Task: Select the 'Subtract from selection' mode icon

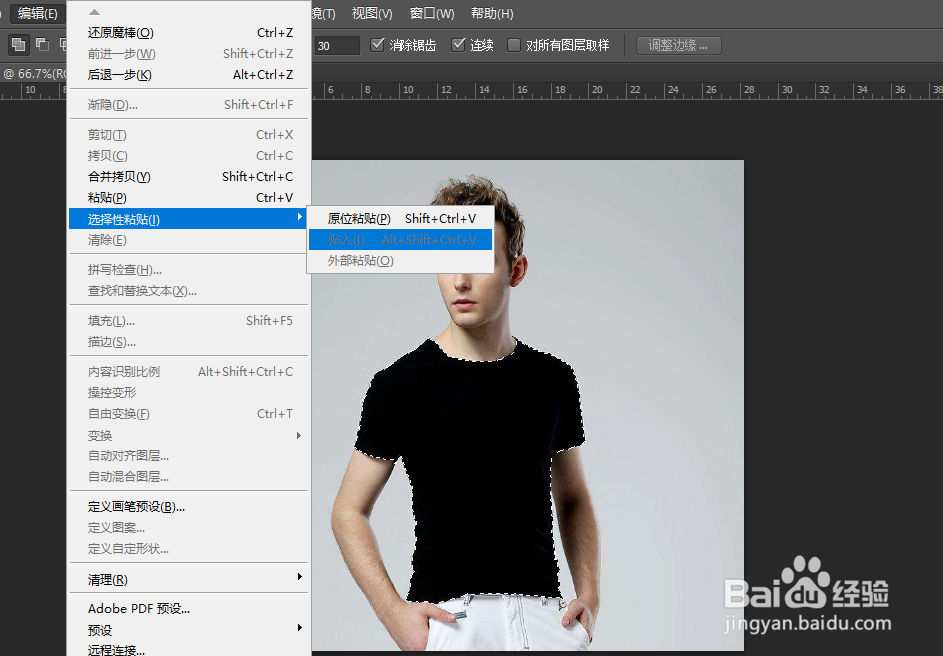Action: point(42,44)
